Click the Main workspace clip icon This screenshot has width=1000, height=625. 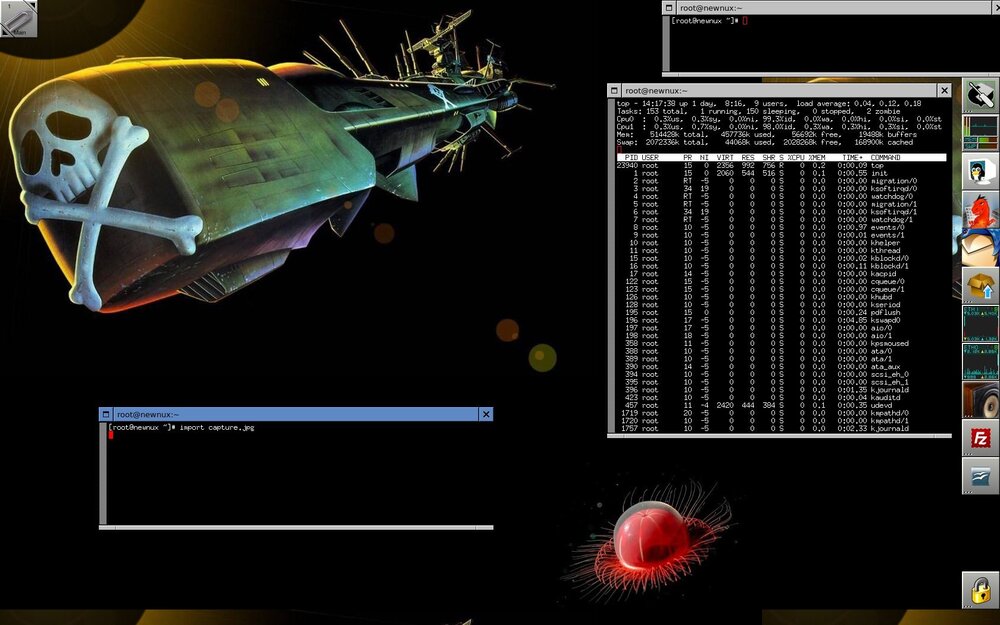point(19,19)
